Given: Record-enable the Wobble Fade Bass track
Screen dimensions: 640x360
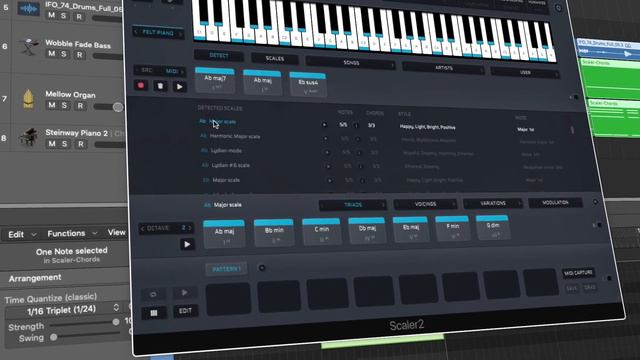Looking at the screenshot, I should click(x=80, y=55).
